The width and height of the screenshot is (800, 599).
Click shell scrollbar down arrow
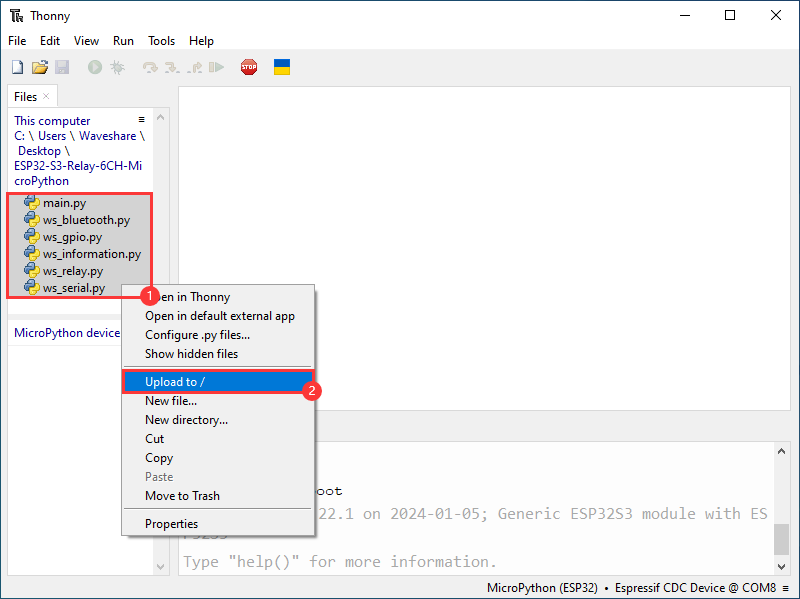781,566
